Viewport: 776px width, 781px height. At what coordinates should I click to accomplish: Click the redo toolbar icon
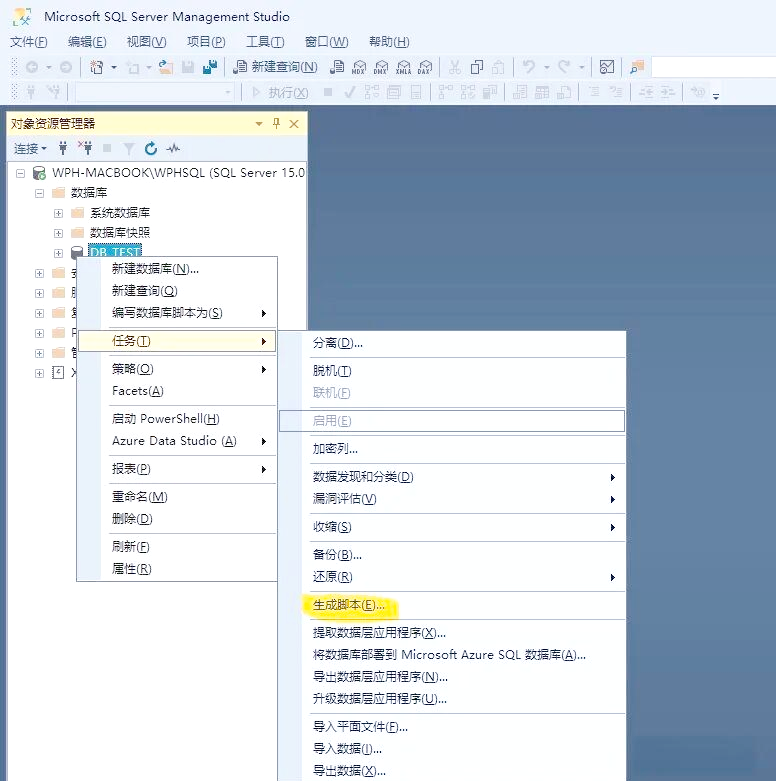[564, 66]
